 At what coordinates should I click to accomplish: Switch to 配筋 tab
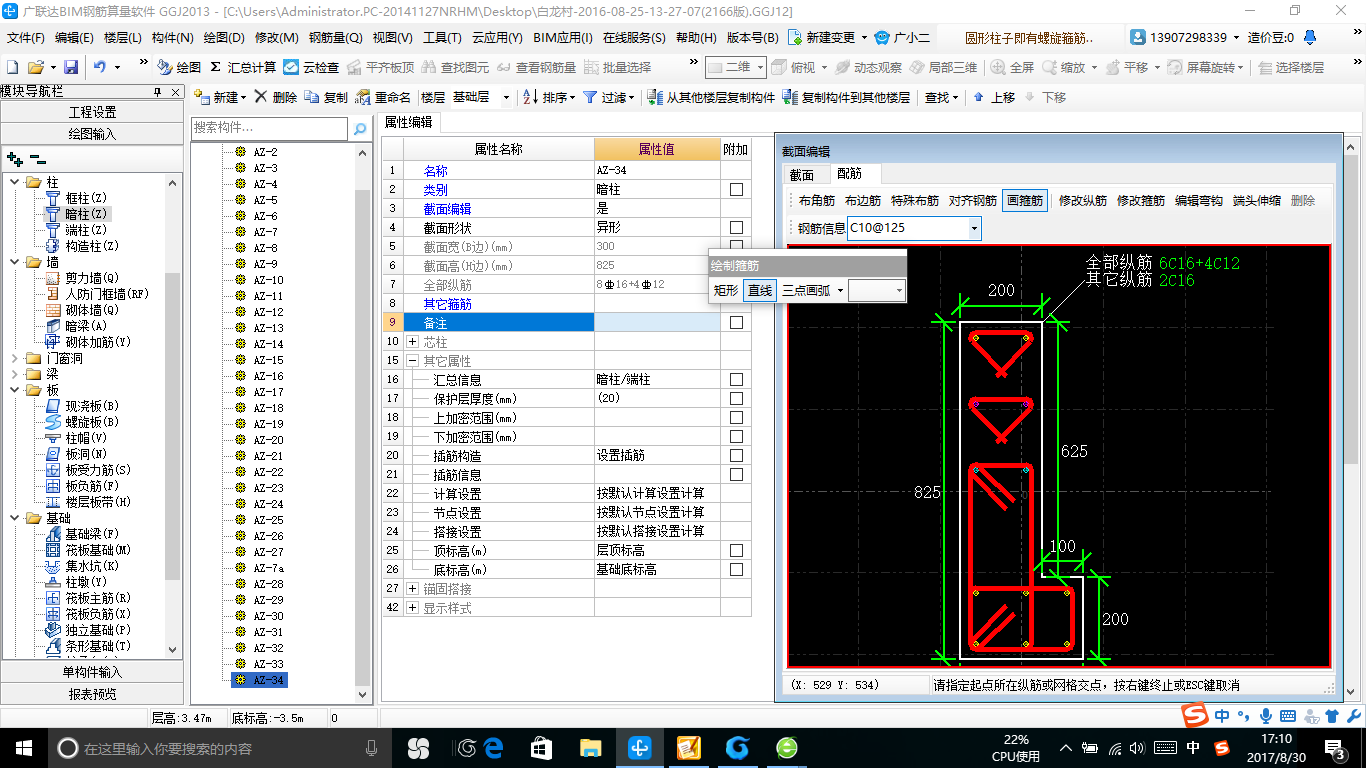click(x=849, y=174)
